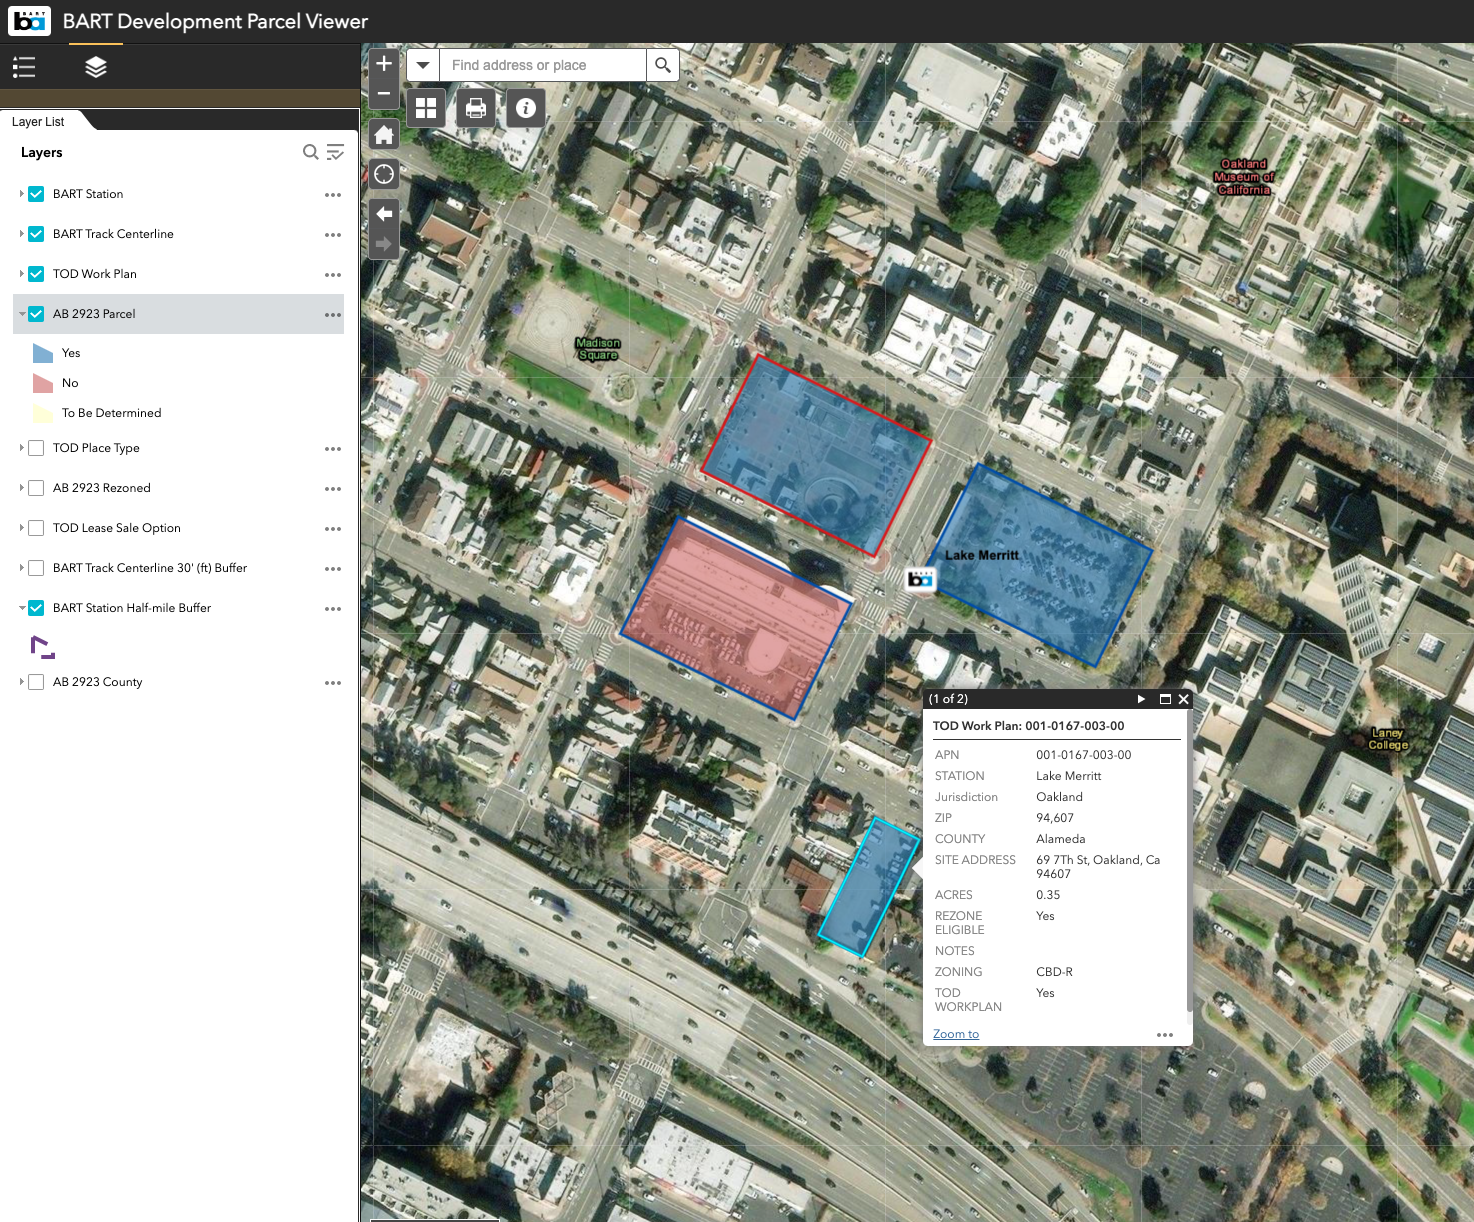Open options for Station Half-mile Buffer layer
Screen dimensions: 1474x1222
point(333,609)
